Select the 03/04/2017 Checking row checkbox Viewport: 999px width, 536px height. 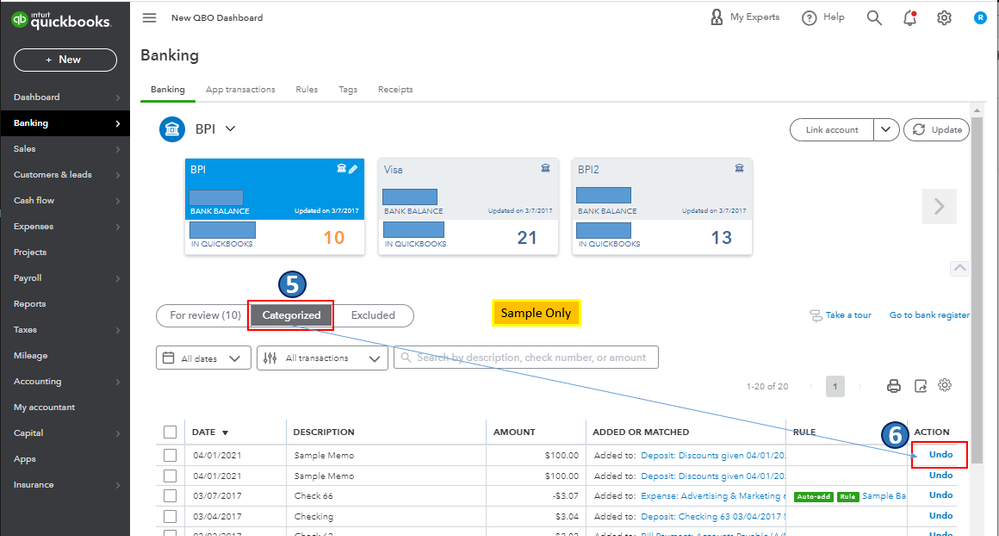170,516
